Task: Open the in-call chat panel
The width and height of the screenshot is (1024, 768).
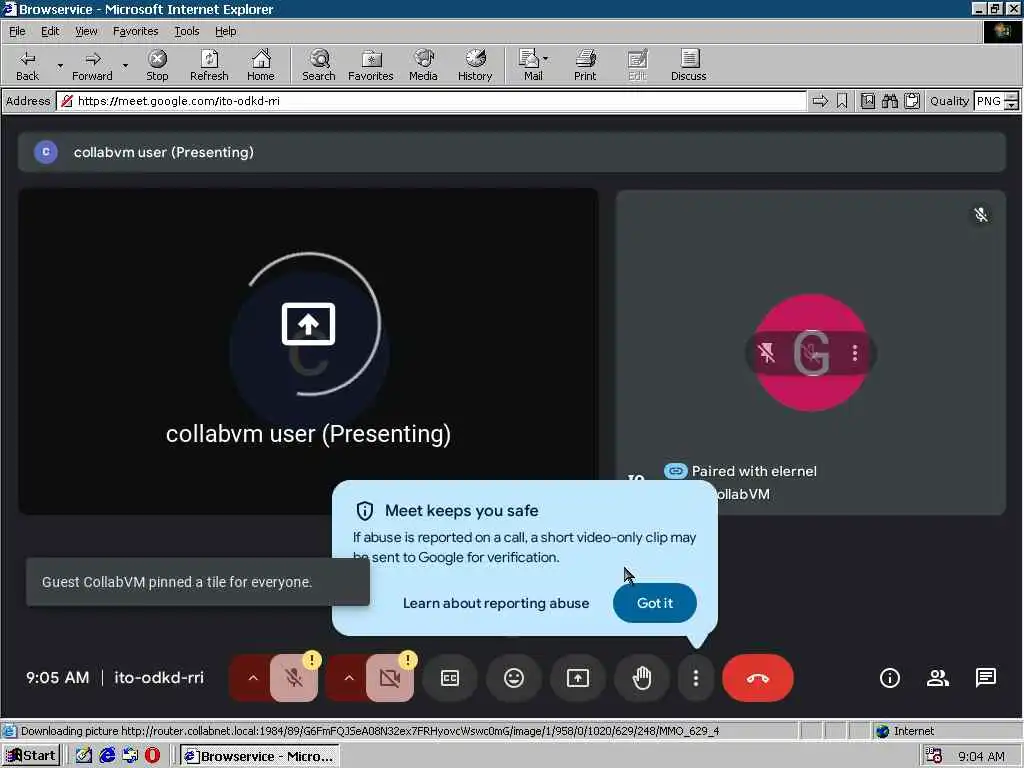Action: (985, 678)
